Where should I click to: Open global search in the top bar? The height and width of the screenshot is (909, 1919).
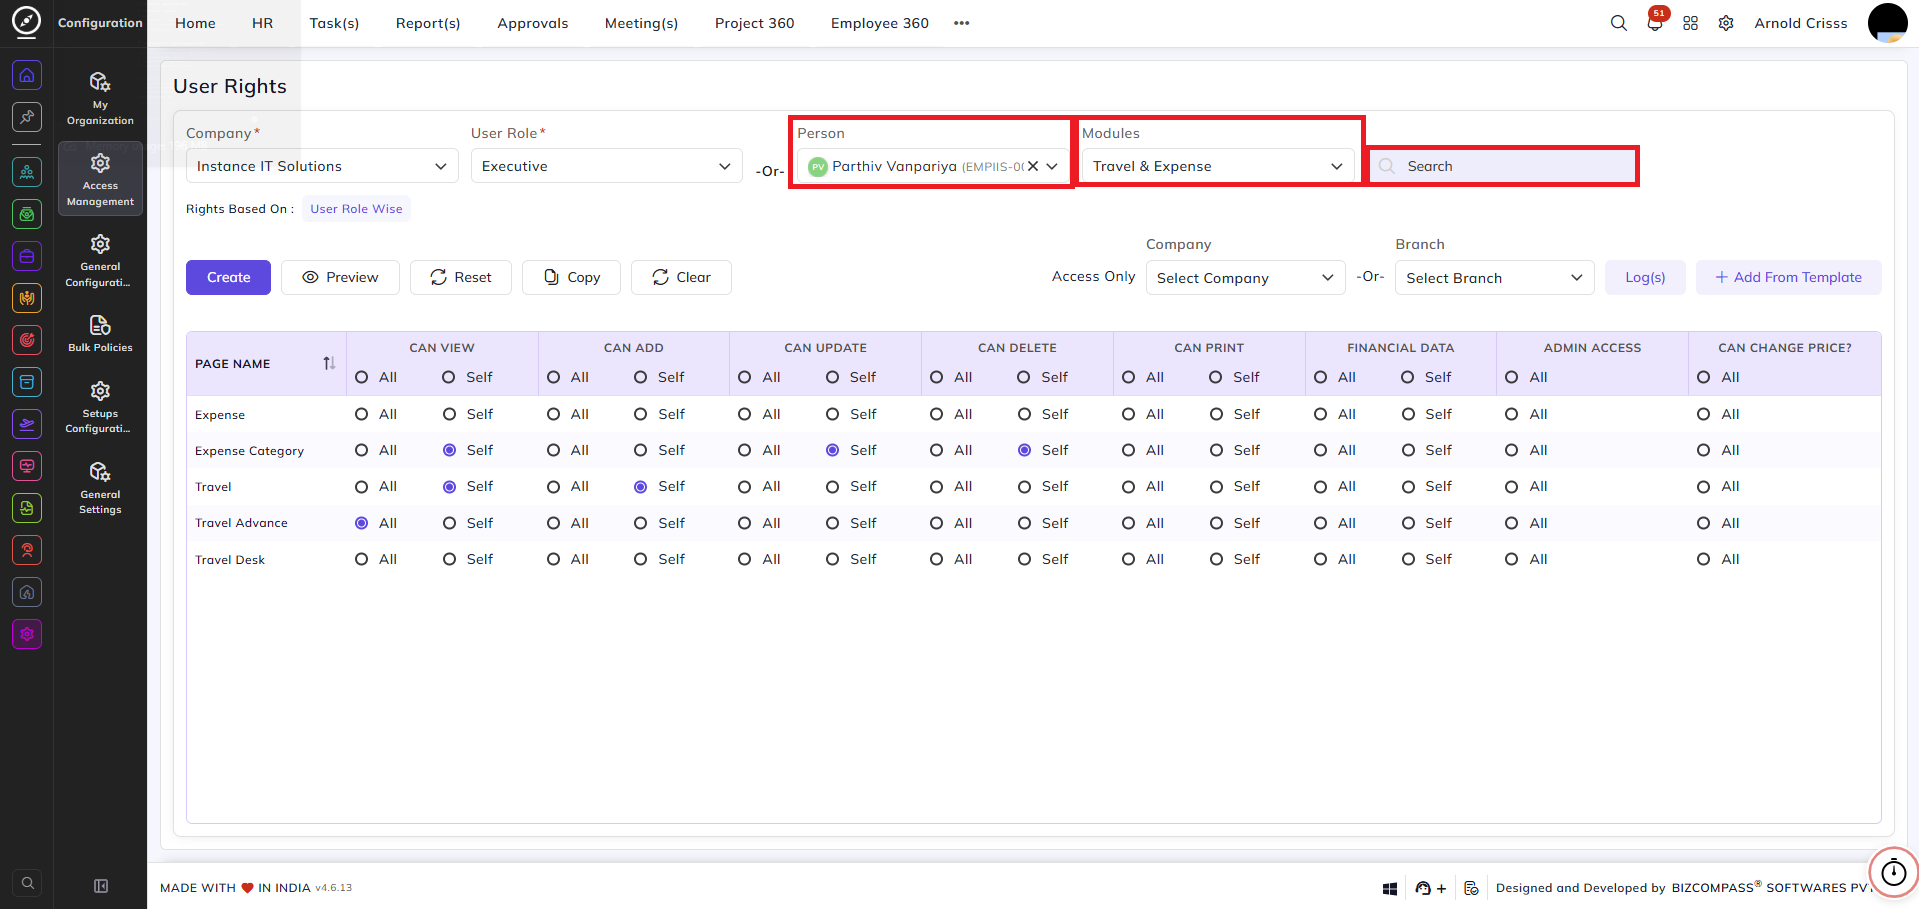coord(1618,23)
